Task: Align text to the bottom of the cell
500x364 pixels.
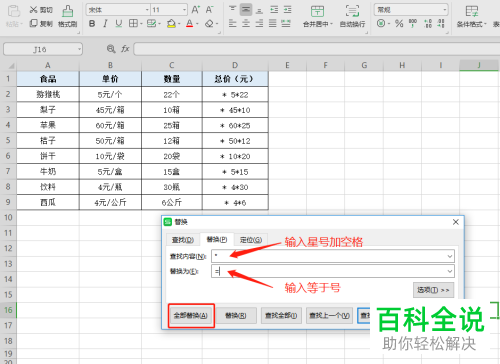Action: click(259, 10)
